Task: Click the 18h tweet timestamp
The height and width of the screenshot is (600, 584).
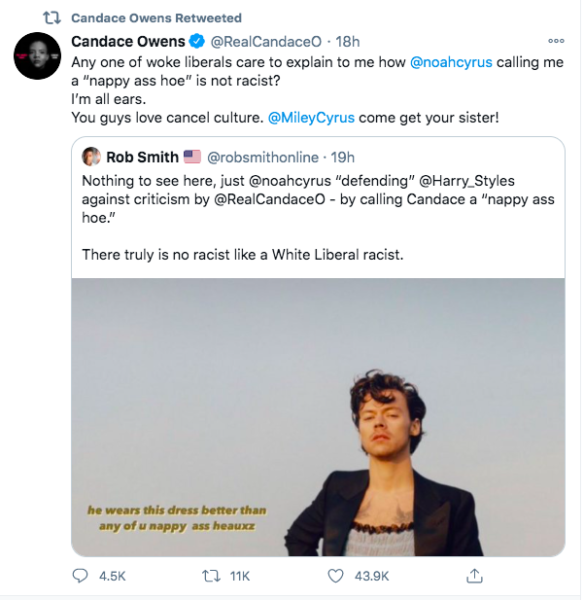Action: 347,42
